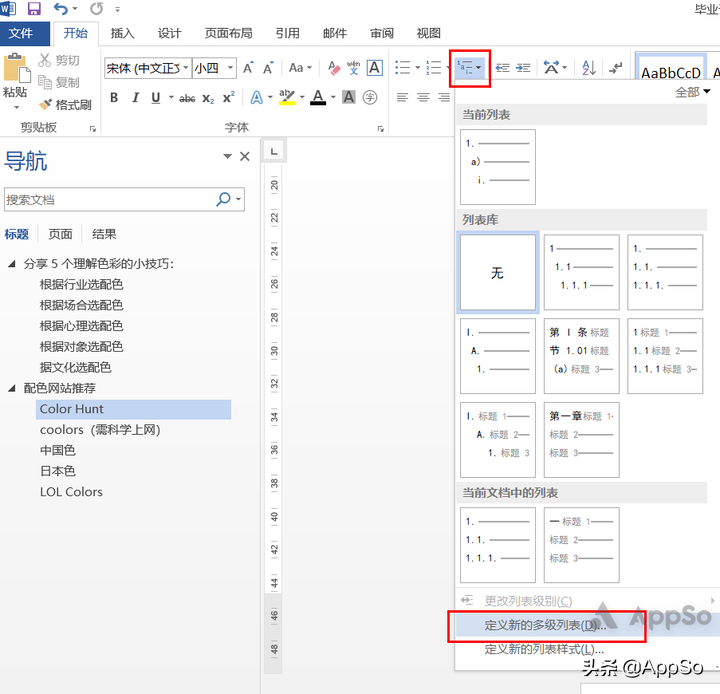Viewport: 720px width, 694px height.
Task: Switch to the 设计 ribbon tab
Action: [169, 33]
